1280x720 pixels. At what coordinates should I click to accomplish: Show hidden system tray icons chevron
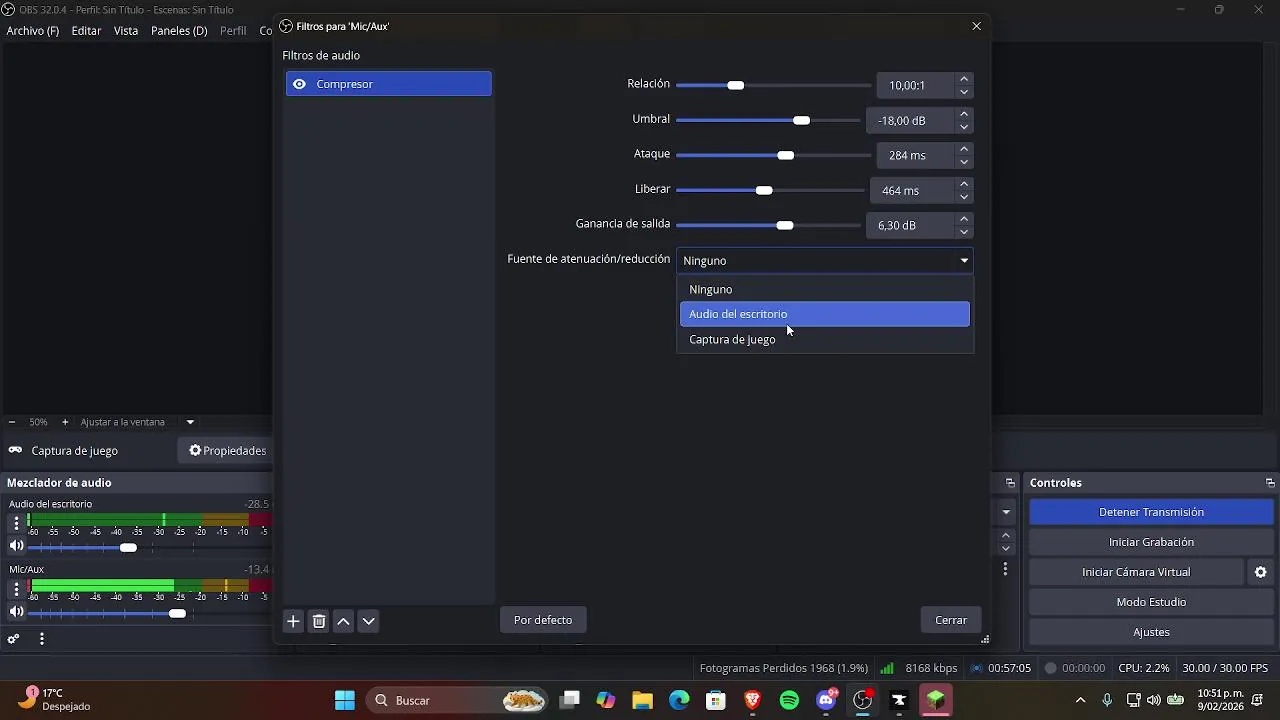[1080, 700]
